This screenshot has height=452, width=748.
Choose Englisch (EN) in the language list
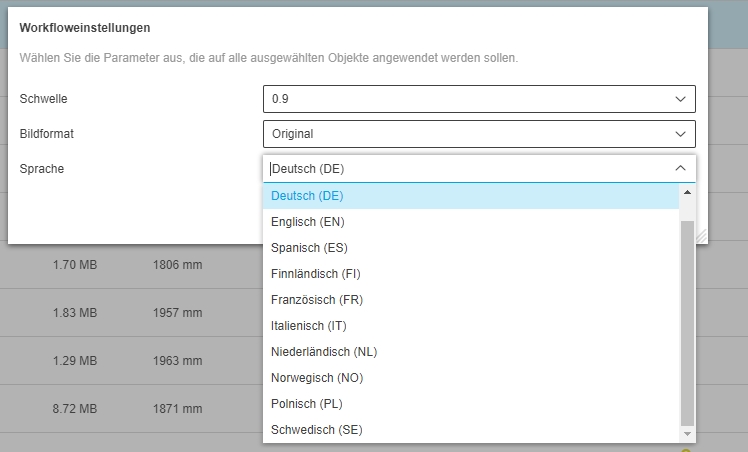308,222
